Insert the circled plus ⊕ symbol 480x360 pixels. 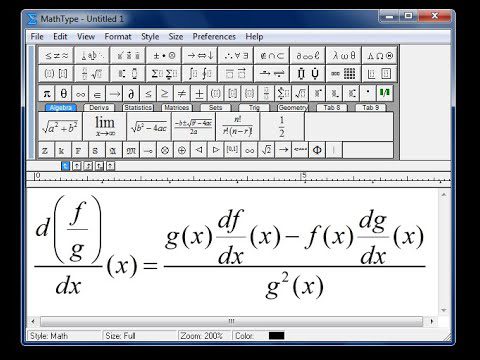(182, 150)
